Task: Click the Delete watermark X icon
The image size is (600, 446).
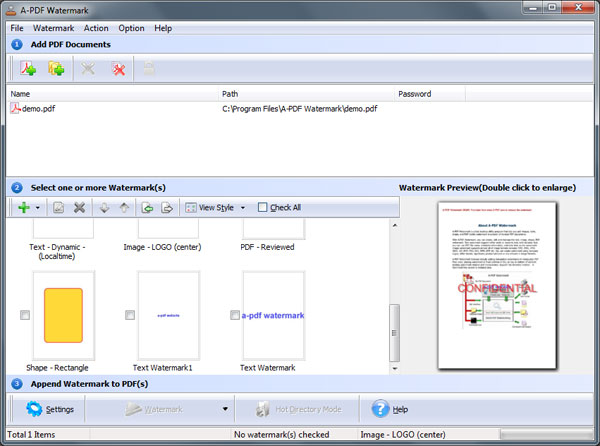Action: click(x=80, y=208)
